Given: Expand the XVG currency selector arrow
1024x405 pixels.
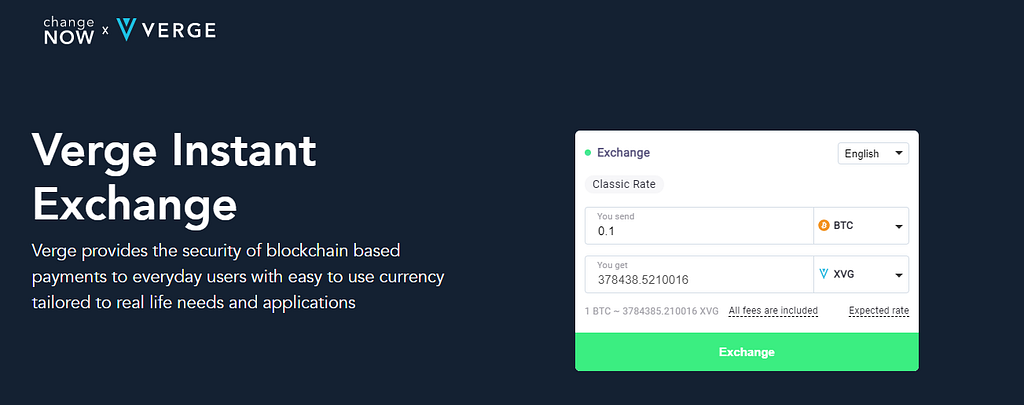Looking at the screenshot, I should 898,275.
